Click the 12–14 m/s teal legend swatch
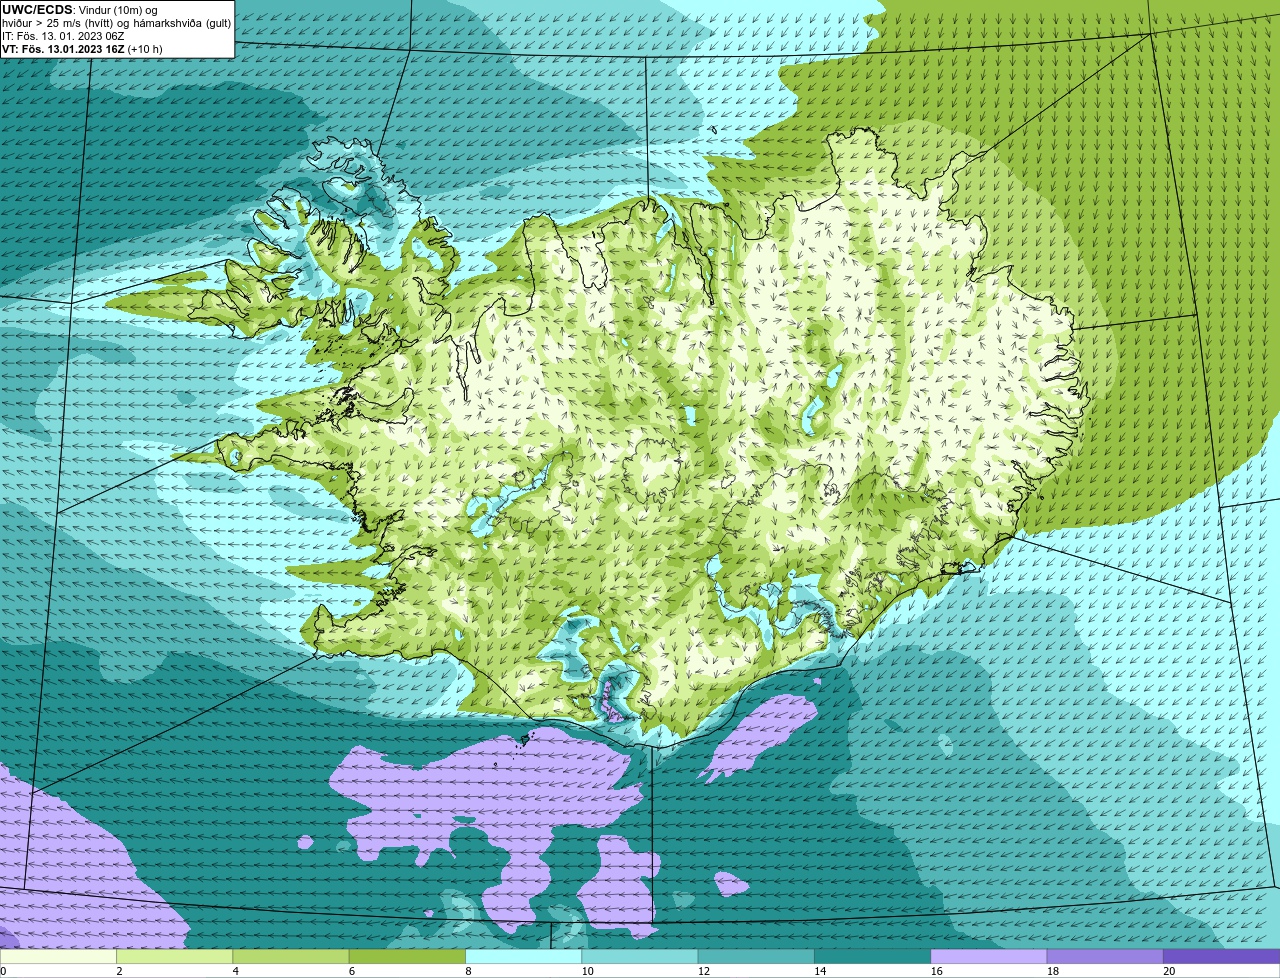This screenshot has height=978, width=1280. (756, 956)
